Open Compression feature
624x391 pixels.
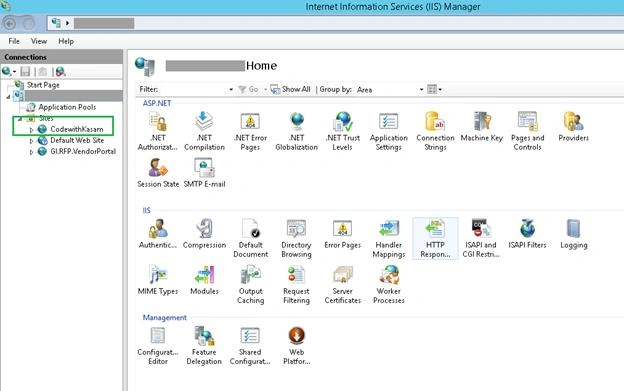tap(204, 233)
